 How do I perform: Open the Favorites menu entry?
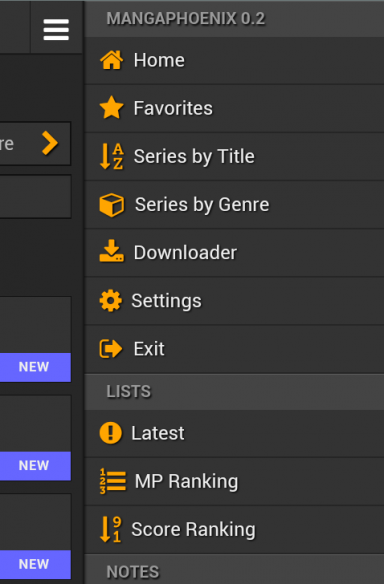point(234,108)
